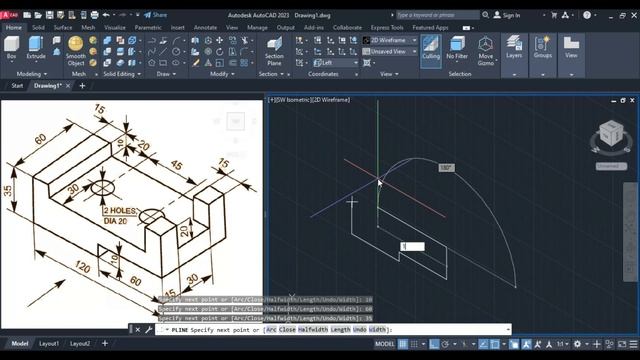
Task: Click the MODEL space status button
Action: pos(384,344)
